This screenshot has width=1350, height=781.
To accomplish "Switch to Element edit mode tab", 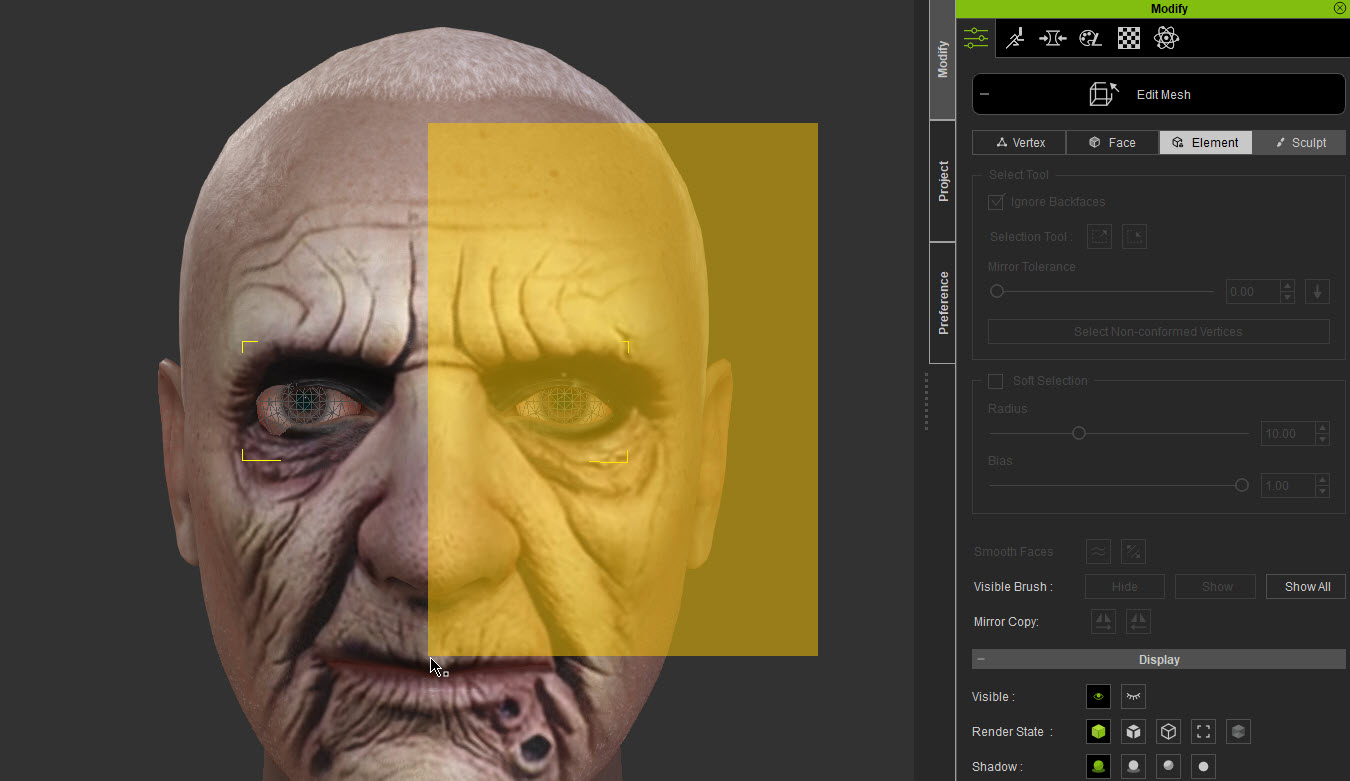I will pyautogui.click(x=1205, y=143).
